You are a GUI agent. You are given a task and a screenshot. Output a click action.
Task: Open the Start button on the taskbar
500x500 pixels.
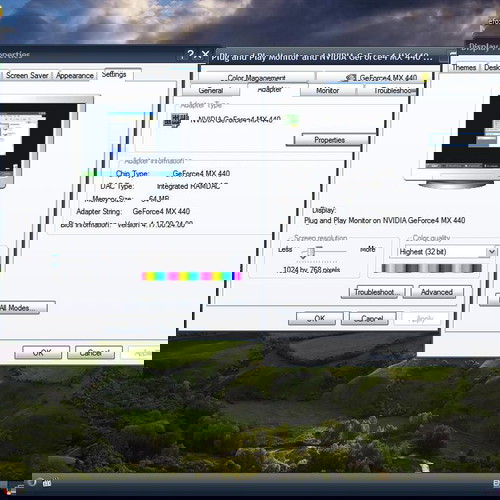pos(9,487)
